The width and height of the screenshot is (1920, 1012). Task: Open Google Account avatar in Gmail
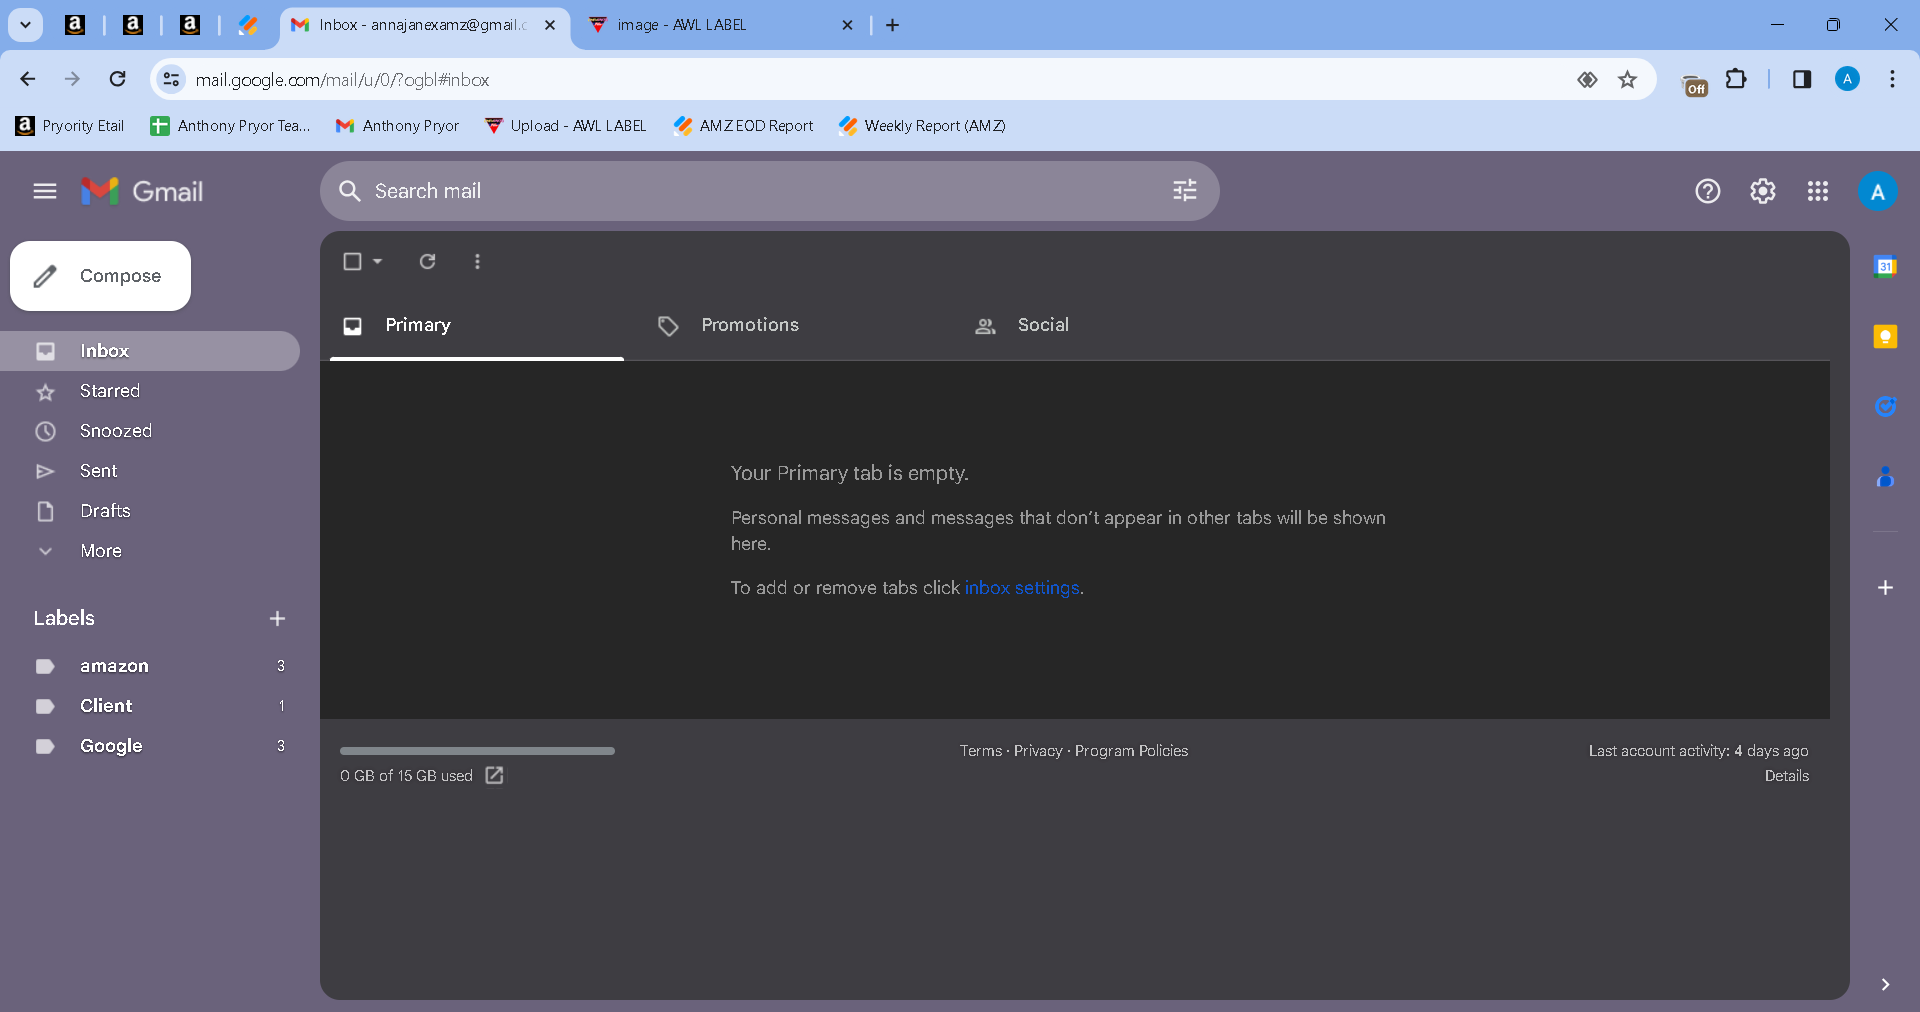[1878, 191]
